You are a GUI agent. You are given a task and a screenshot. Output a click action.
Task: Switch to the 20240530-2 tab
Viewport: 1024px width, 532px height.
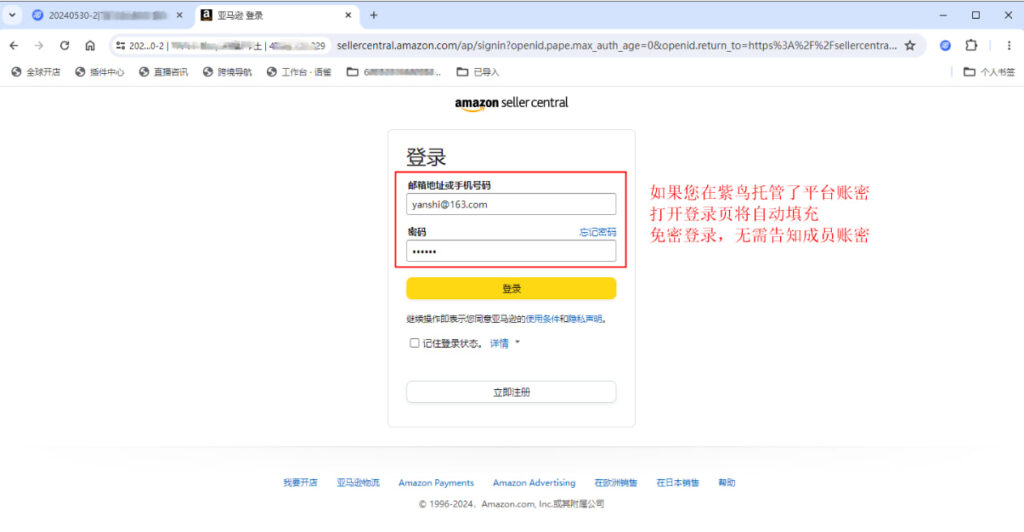pos(108,15)
